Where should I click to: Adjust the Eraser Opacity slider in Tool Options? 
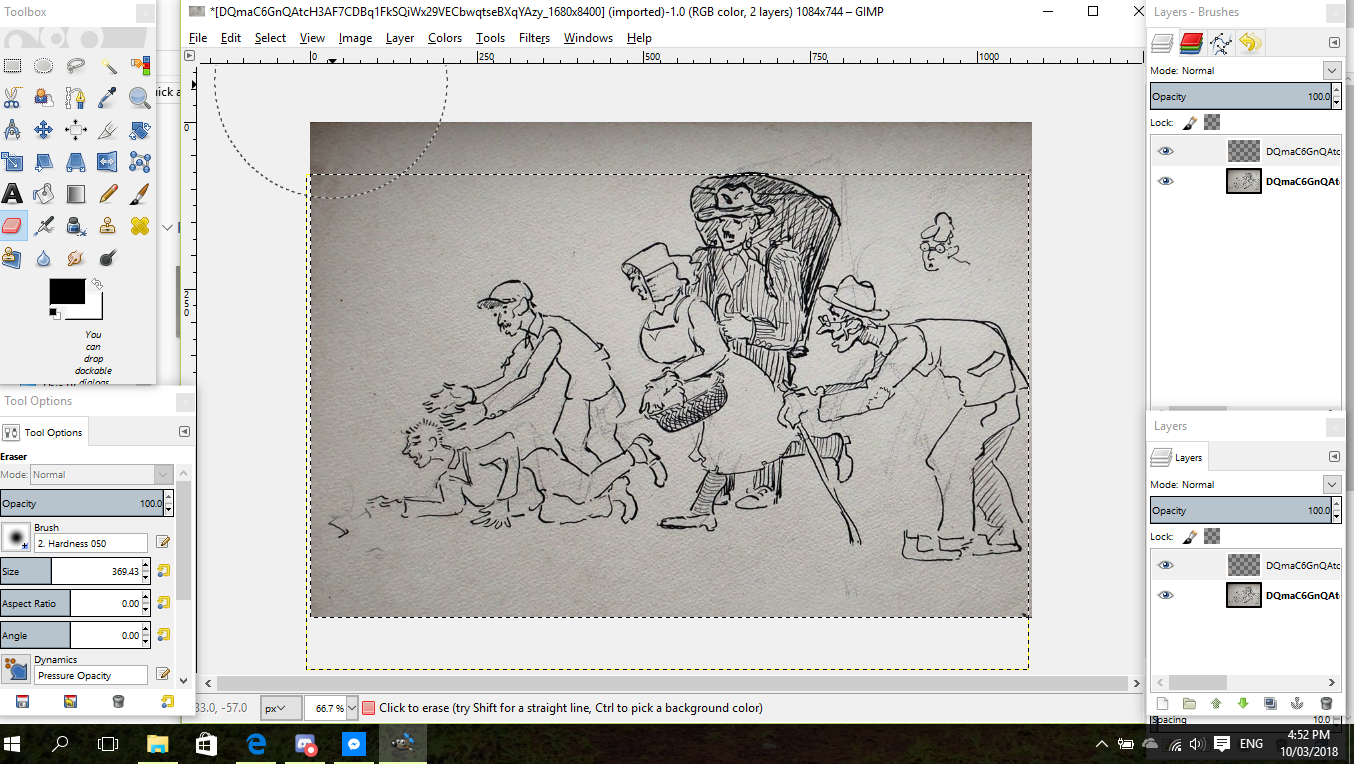tap(82, 503)
